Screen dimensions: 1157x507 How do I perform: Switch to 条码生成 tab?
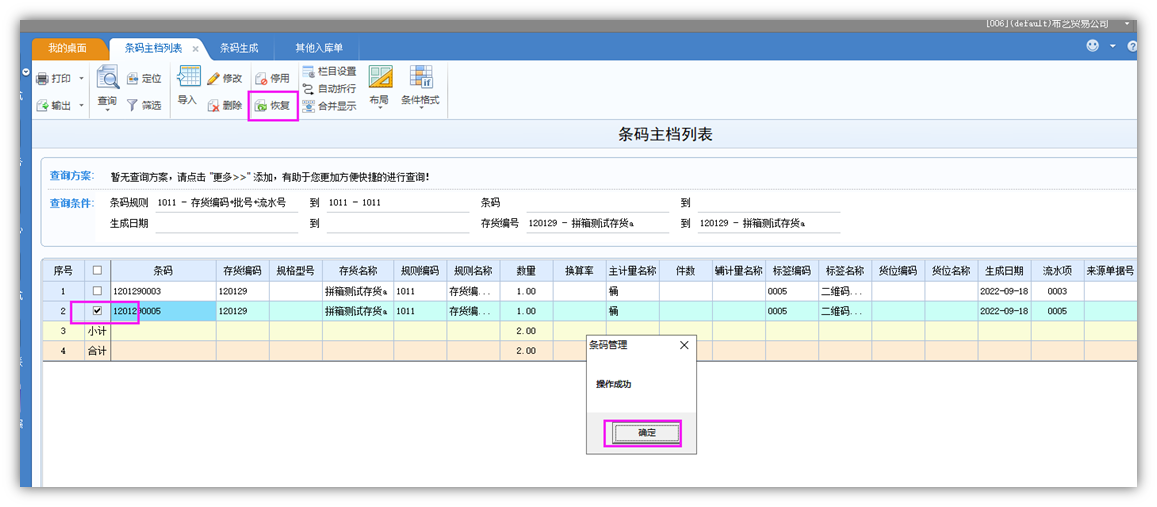[x=239, y=48]
